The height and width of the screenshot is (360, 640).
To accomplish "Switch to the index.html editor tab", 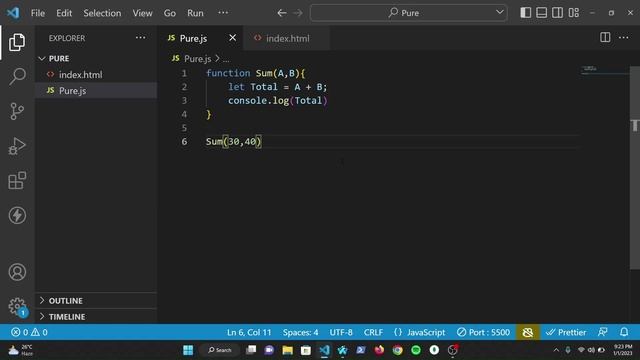I will tap(287, 38).
